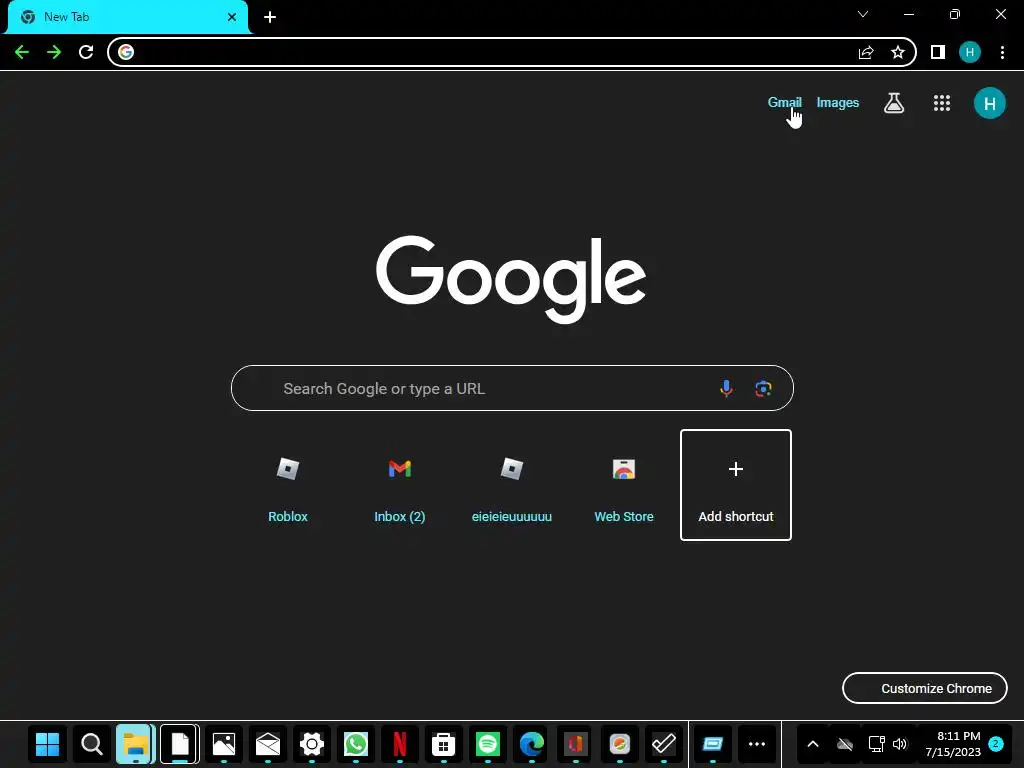This screenshot has width=1024, height=768.
Task: Open the blank document app in taskbar
Action: coord(180,744)
